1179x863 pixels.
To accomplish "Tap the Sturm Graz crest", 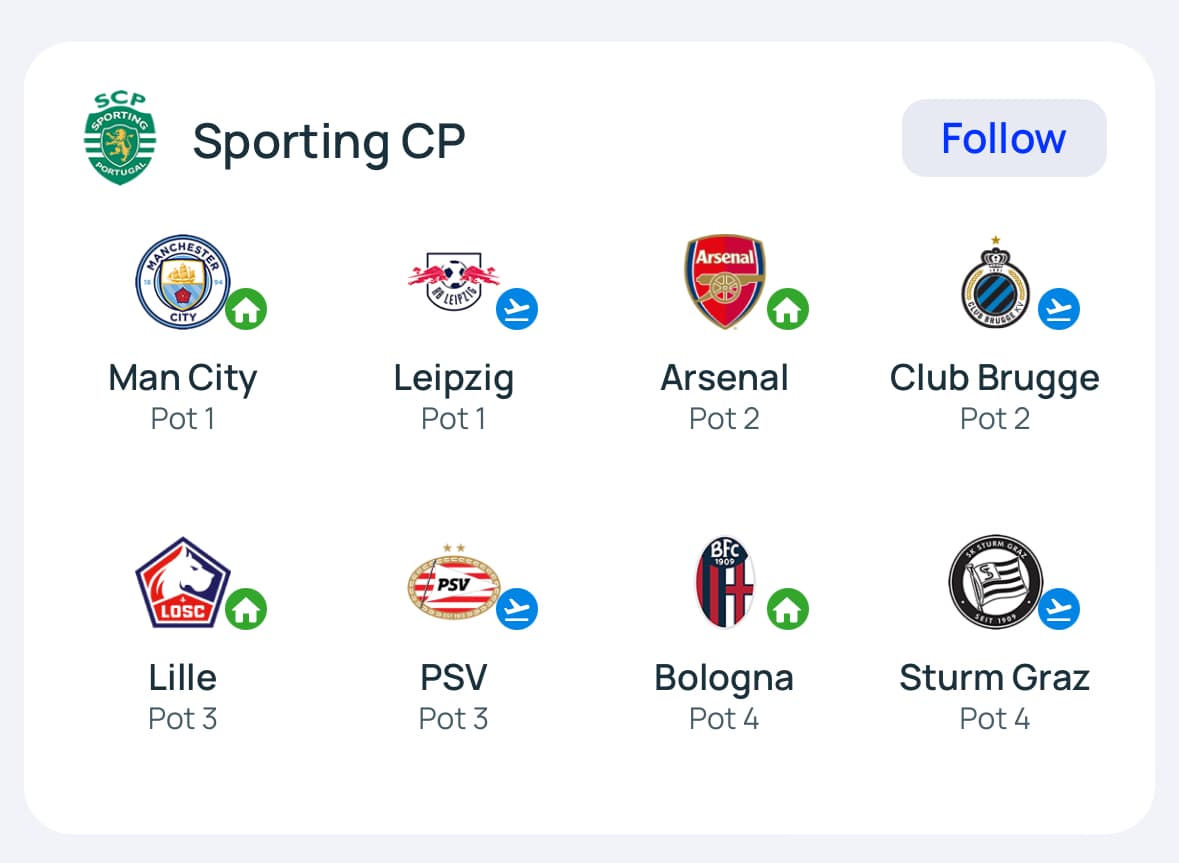I will pyautogui.click(x=995, y=582).
